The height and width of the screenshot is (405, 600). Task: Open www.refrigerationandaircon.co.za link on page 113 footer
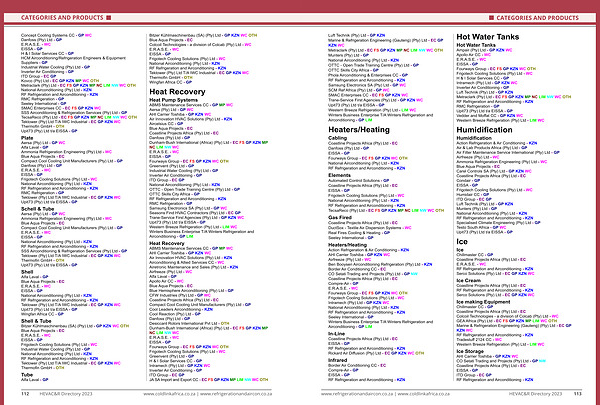coord(357,394)
